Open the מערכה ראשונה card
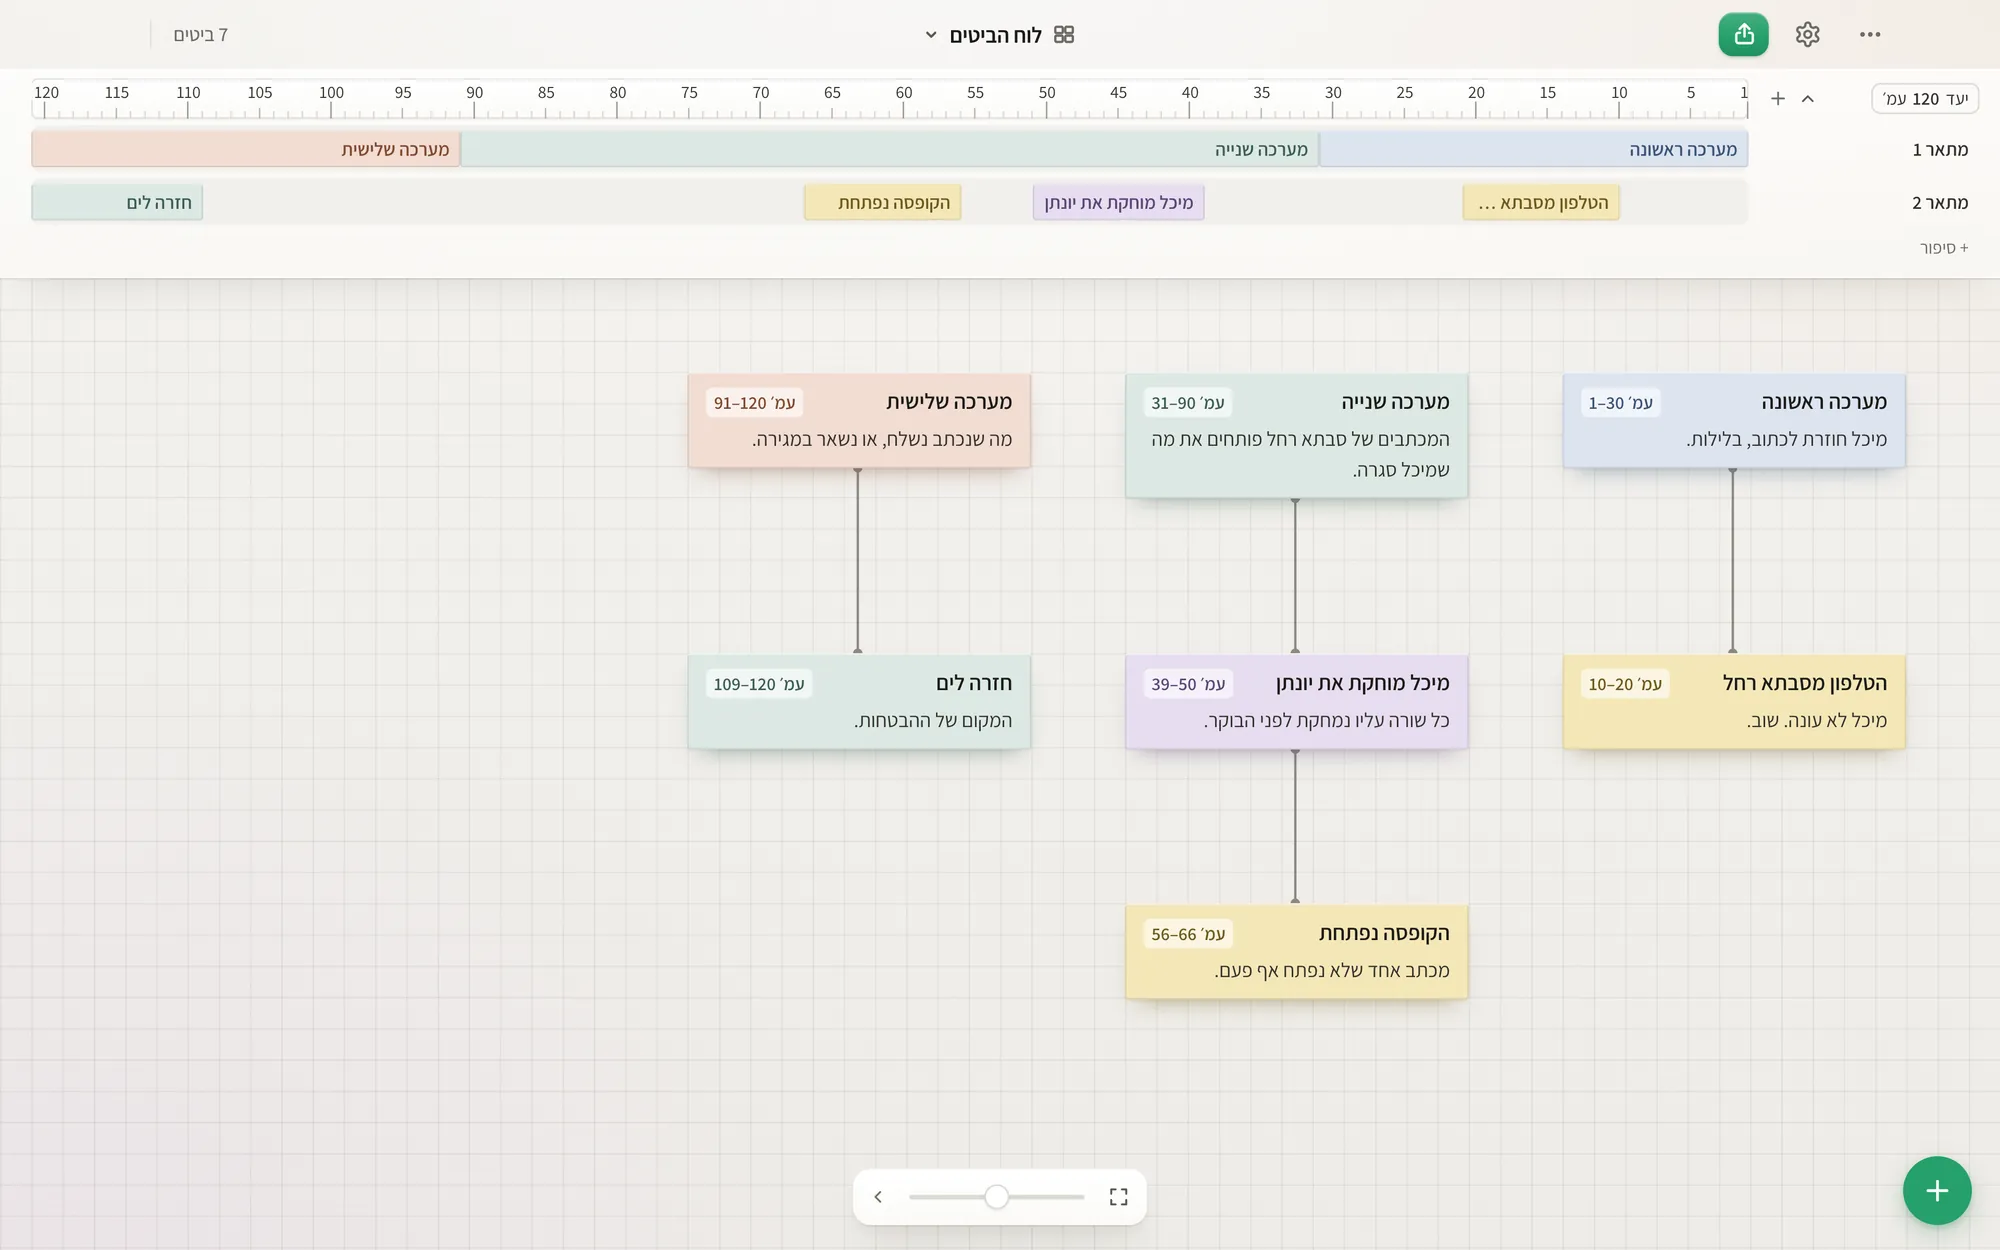 [1734, 421]
